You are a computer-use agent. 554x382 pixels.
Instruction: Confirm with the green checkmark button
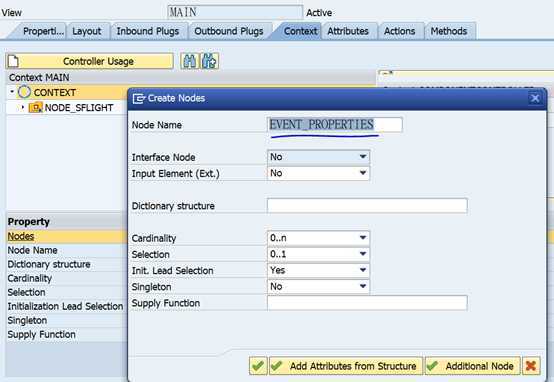coord(258,366)
